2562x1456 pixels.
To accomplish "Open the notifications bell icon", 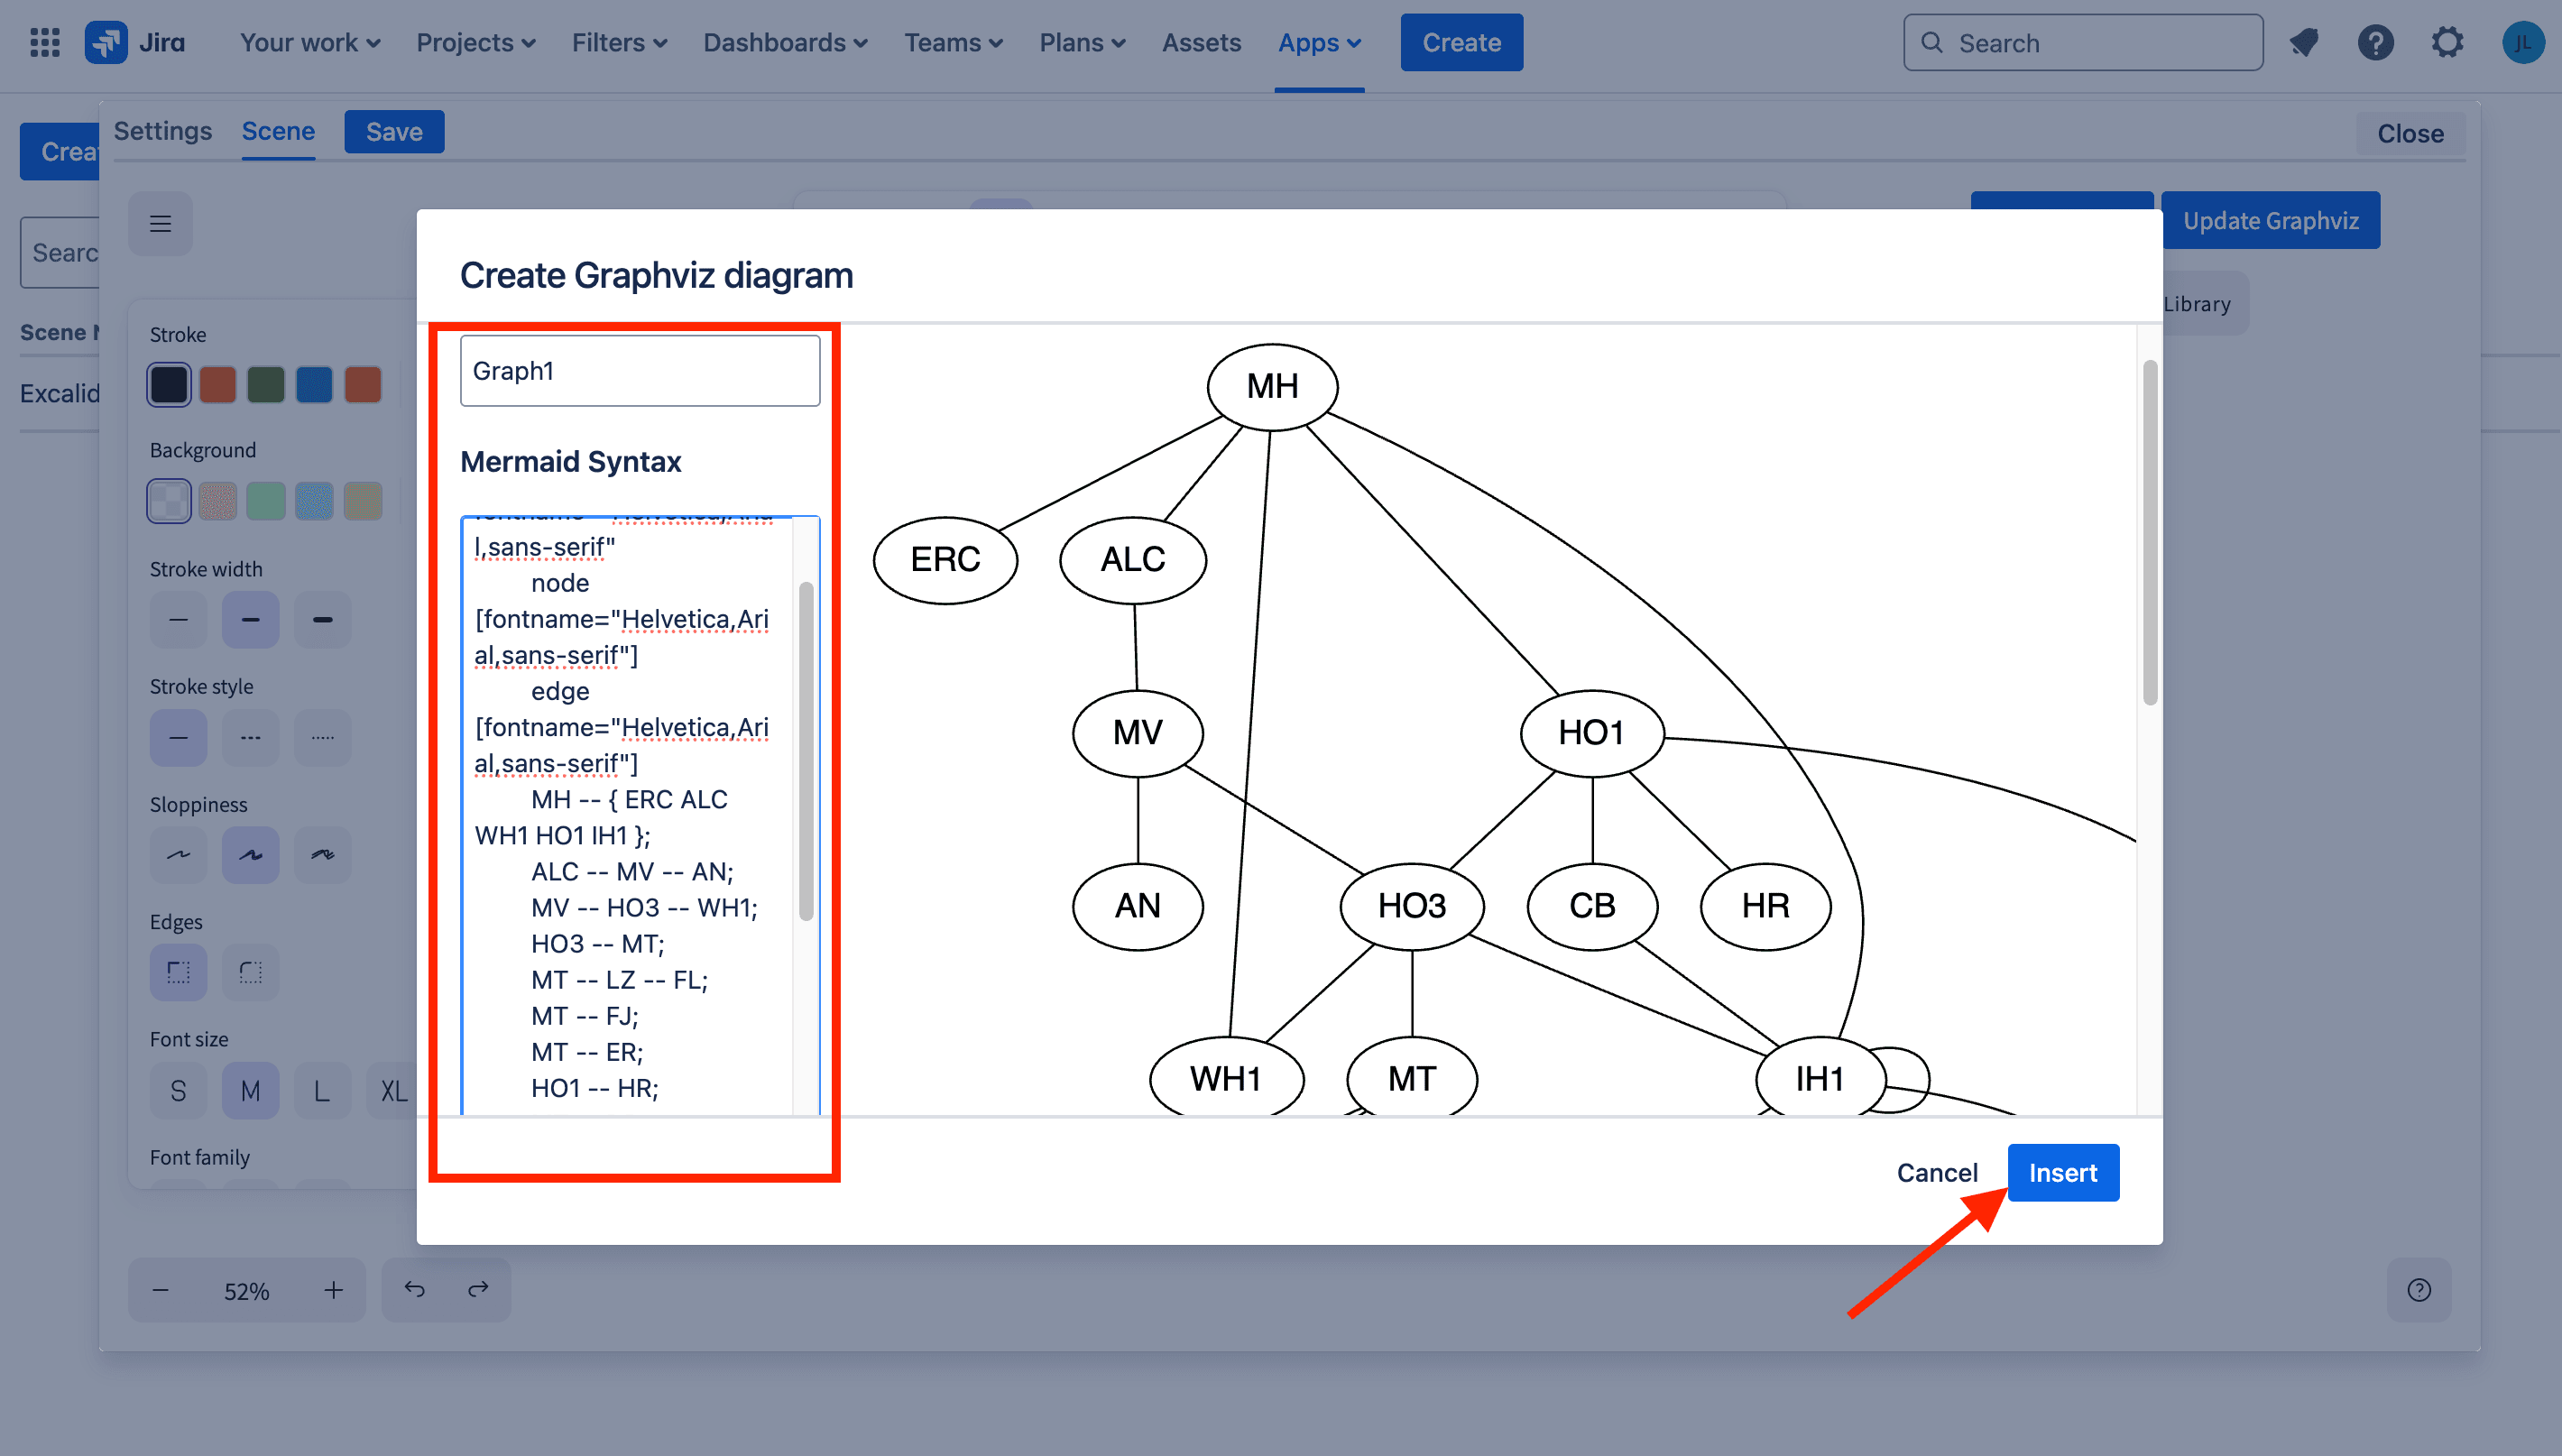I will (x=2303, y=43).
